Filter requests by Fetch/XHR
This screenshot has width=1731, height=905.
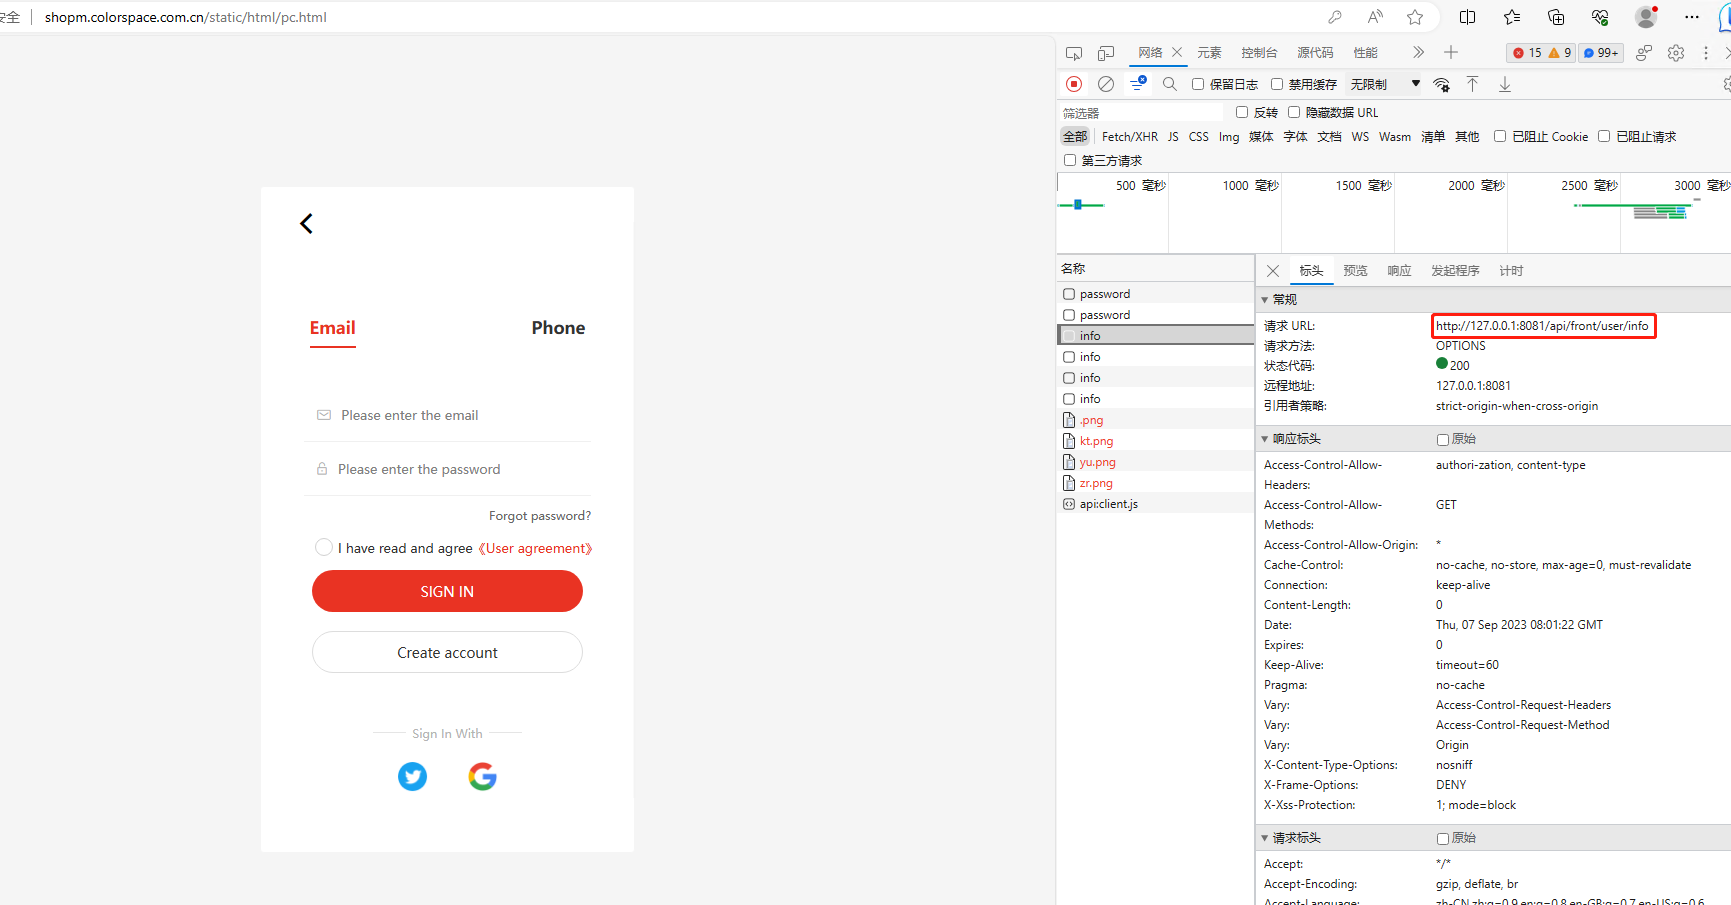[1130, 137]
